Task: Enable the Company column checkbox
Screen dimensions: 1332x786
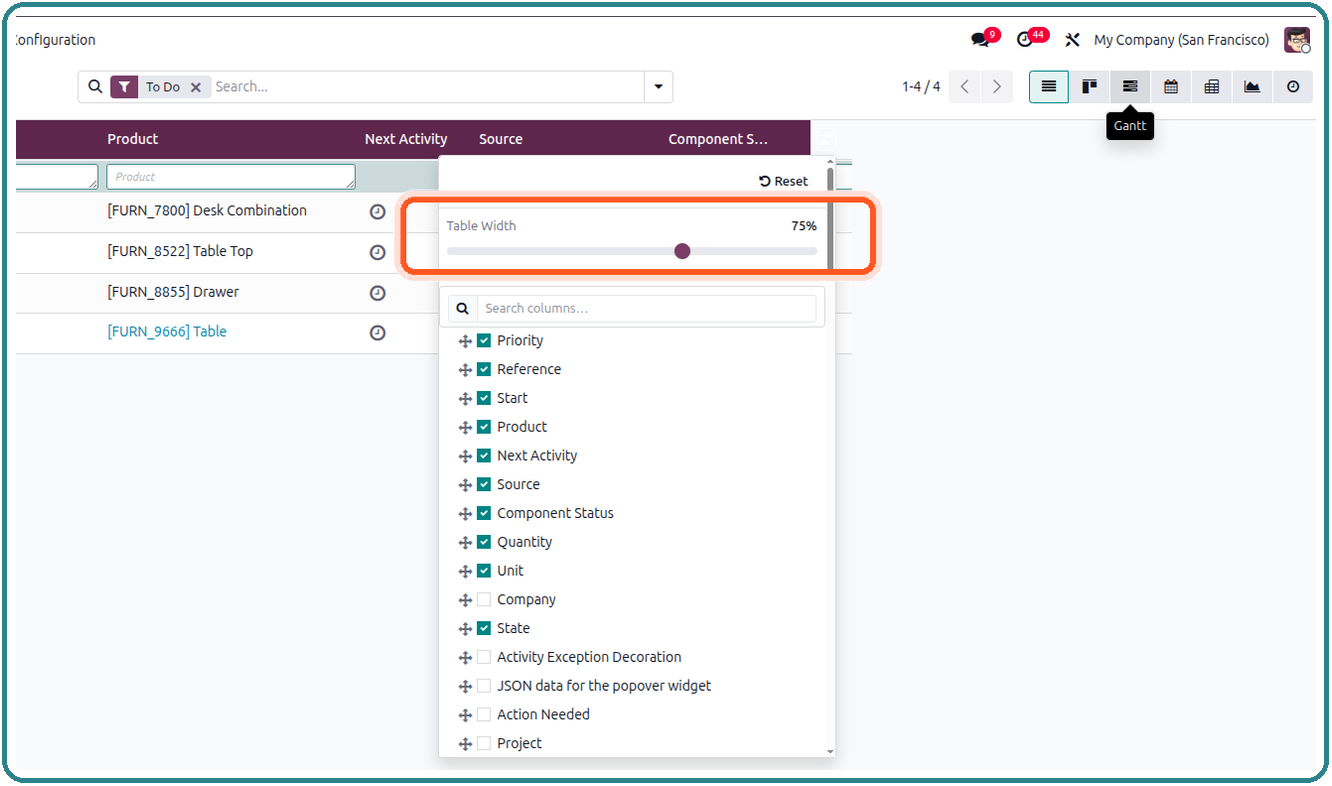Action: (x=484, y=600)
